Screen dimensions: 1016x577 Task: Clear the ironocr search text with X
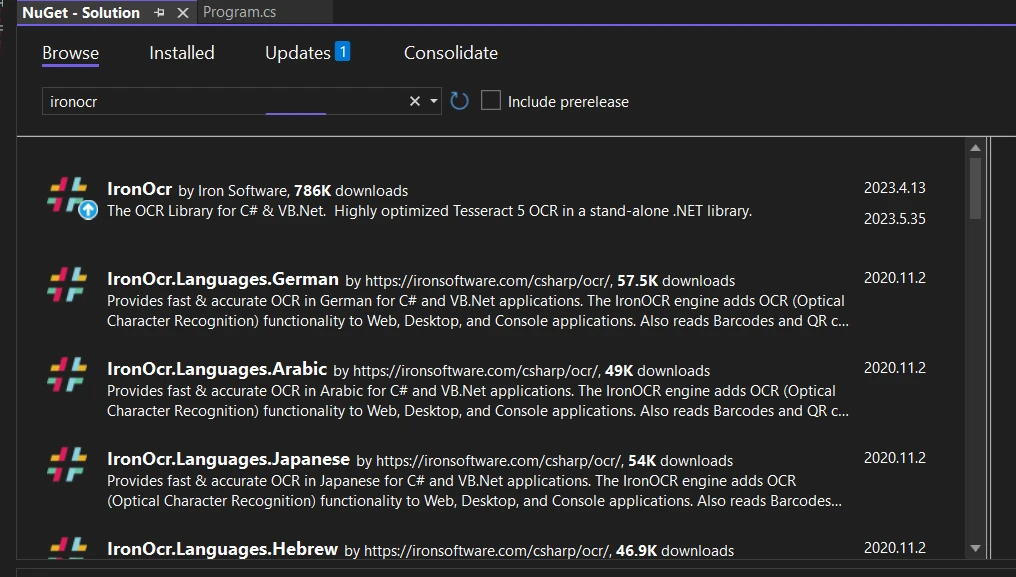[415, 101]
